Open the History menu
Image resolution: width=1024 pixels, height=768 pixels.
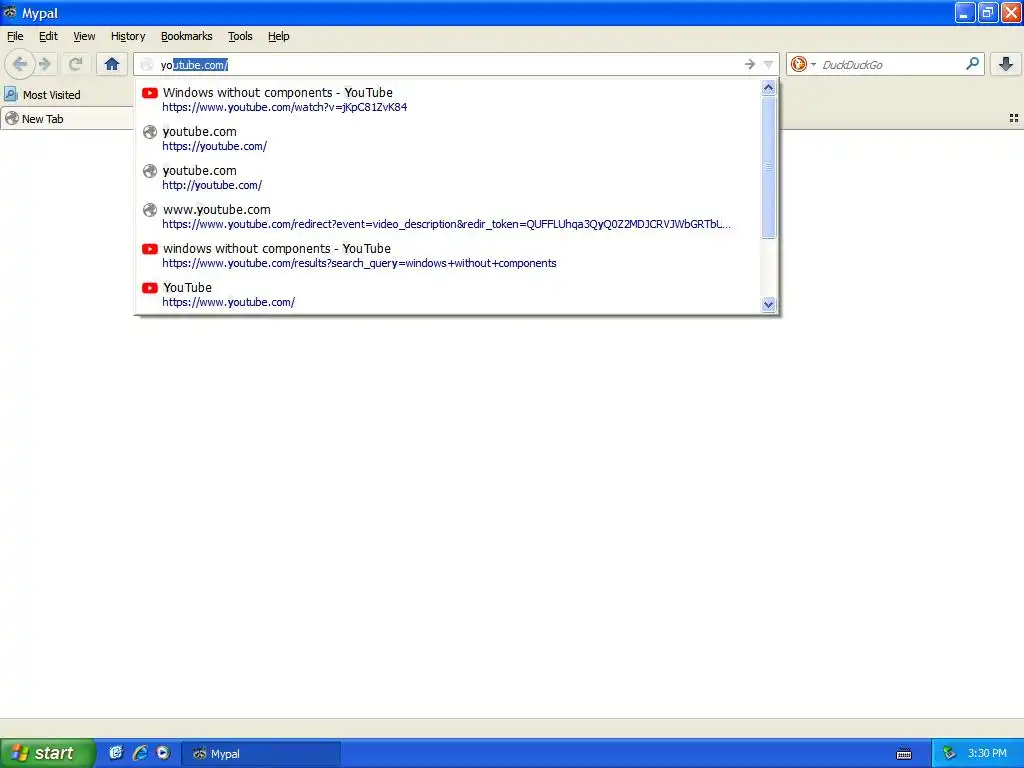coord(128,36)
